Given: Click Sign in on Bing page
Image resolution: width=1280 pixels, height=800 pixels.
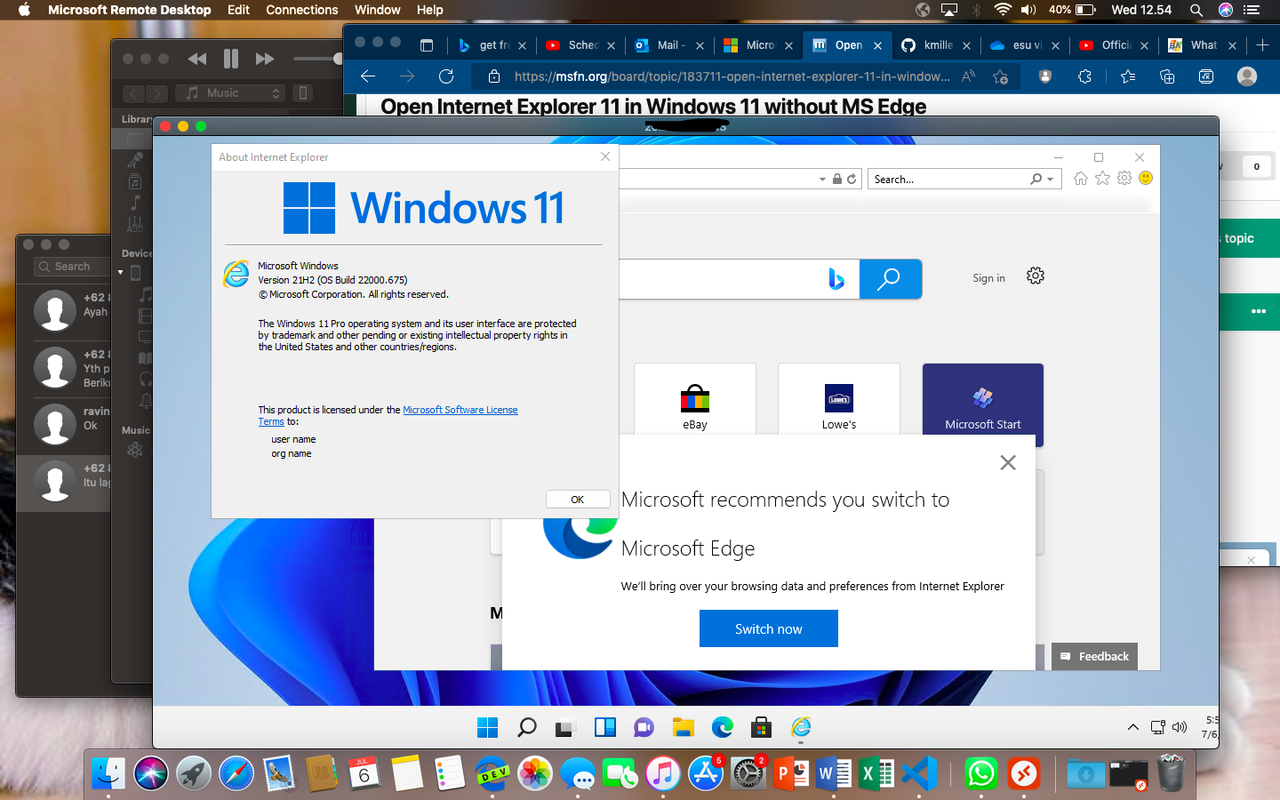Looking at the screenshot, I should 989,278.
